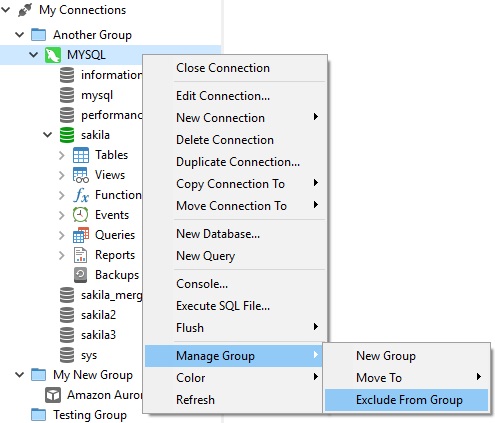Click the MYSQL dolphin connection icon
This screenshot has width=495, height=423.
pos(53,55)
